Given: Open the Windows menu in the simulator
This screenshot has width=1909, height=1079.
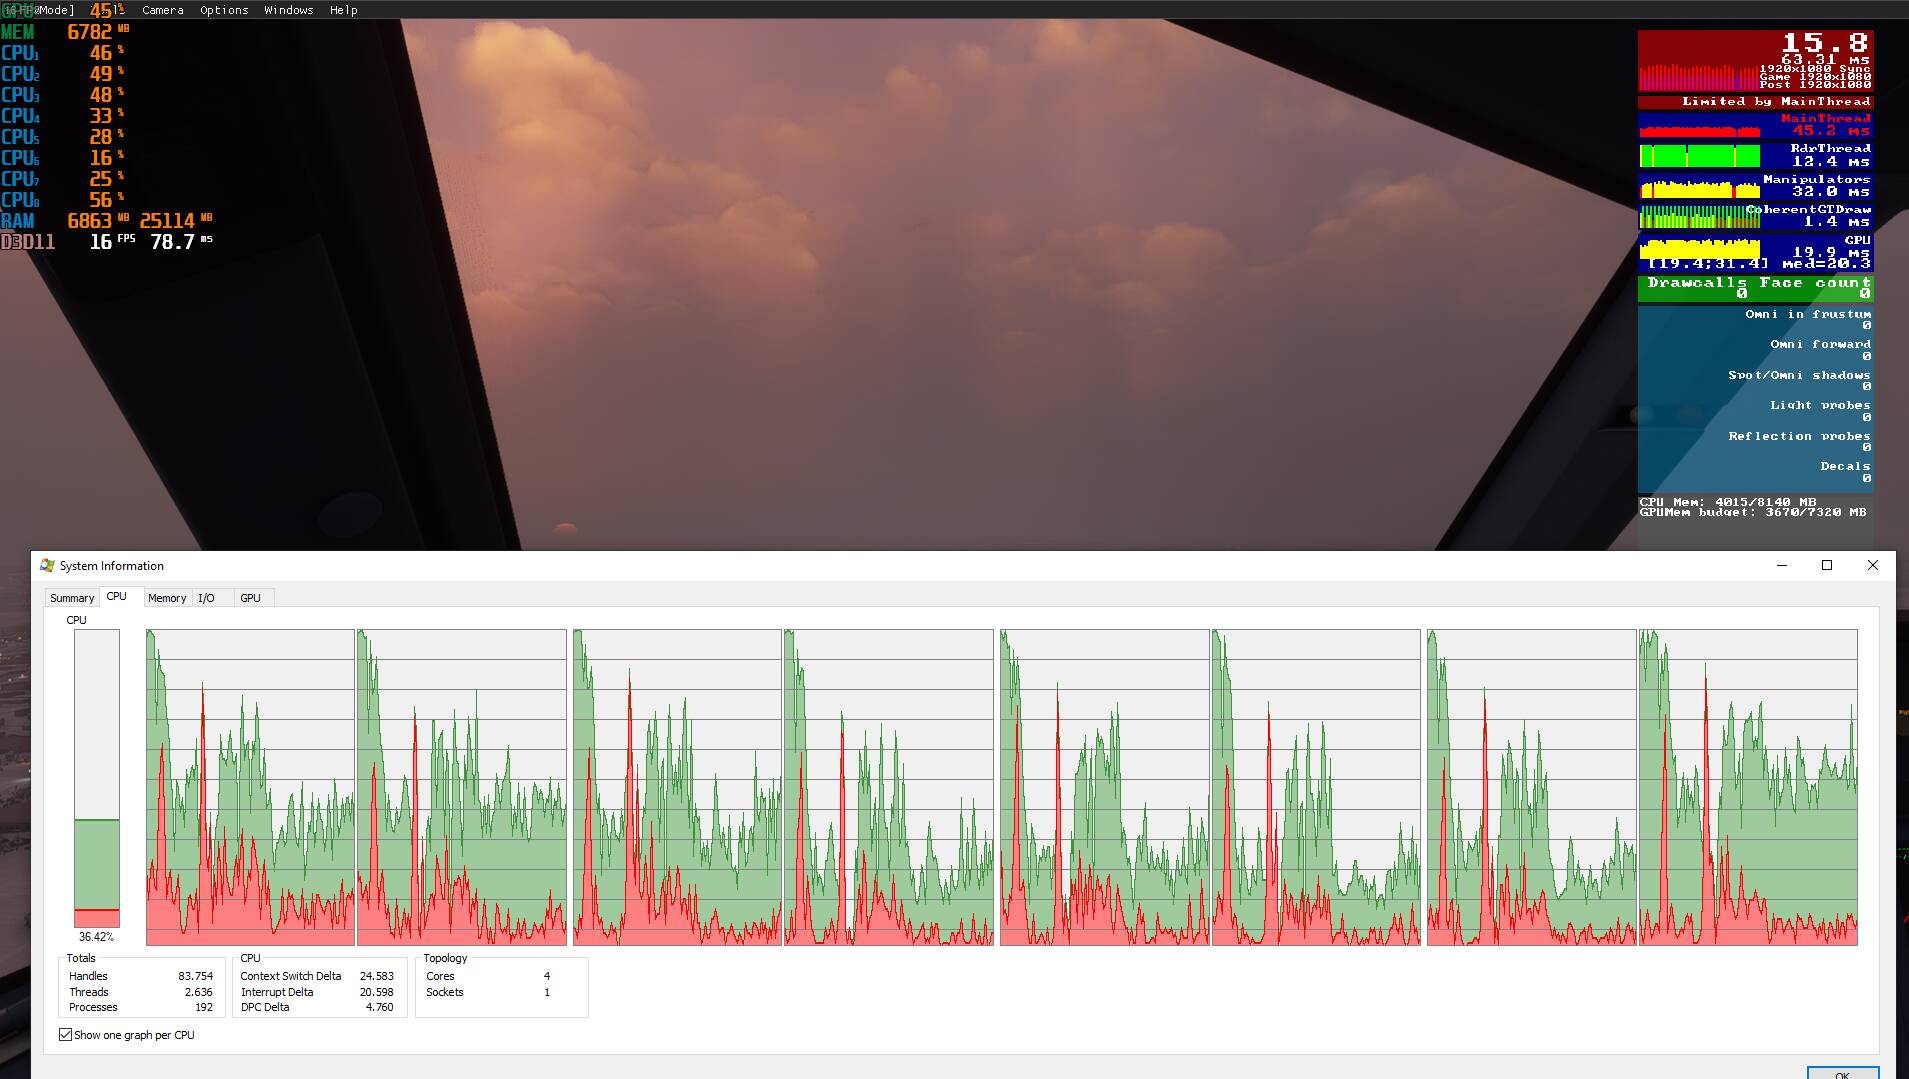Looking at the screenshot, I should coord(288,10).
